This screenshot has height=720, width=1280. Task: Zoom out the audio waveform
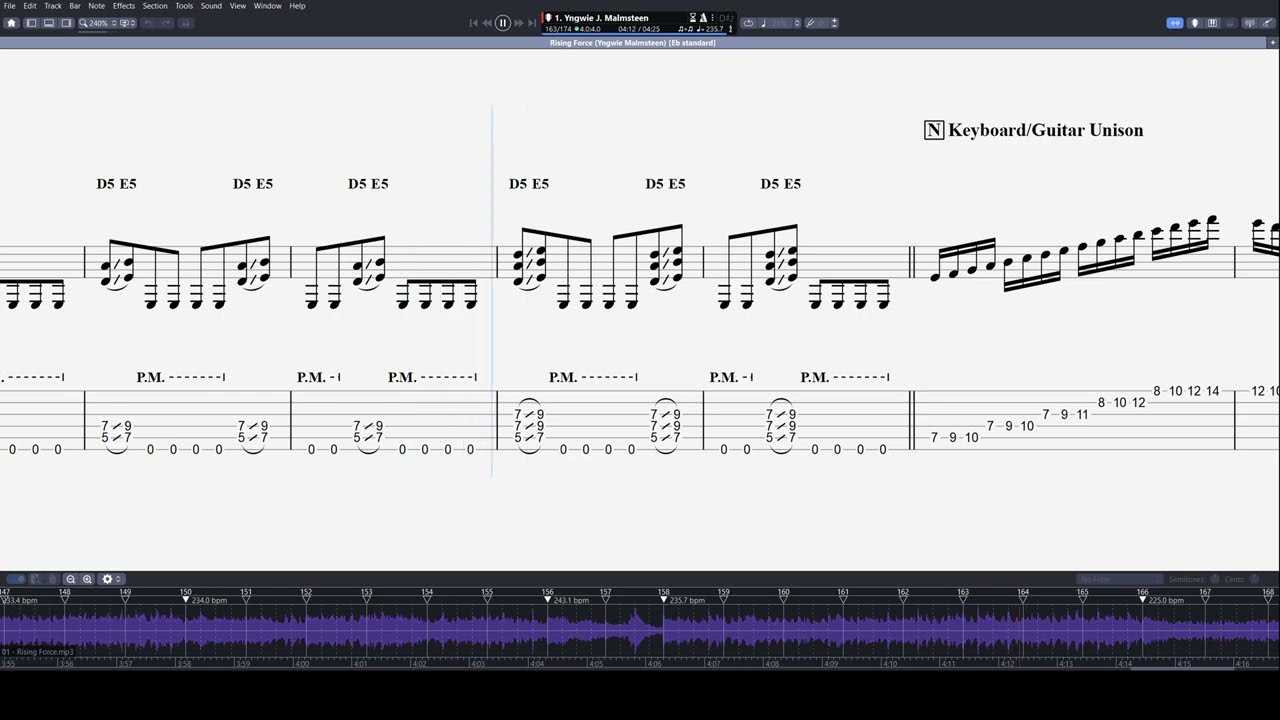coord(71,579)
